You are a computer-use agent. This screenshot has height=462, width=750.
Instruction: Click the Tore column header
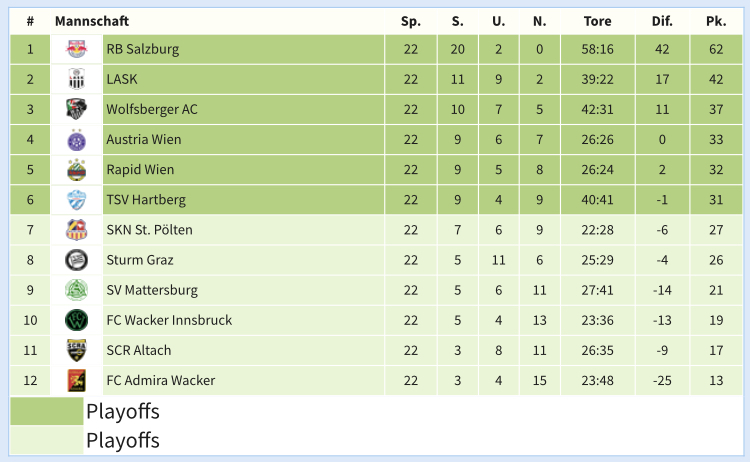click(597, 21)
